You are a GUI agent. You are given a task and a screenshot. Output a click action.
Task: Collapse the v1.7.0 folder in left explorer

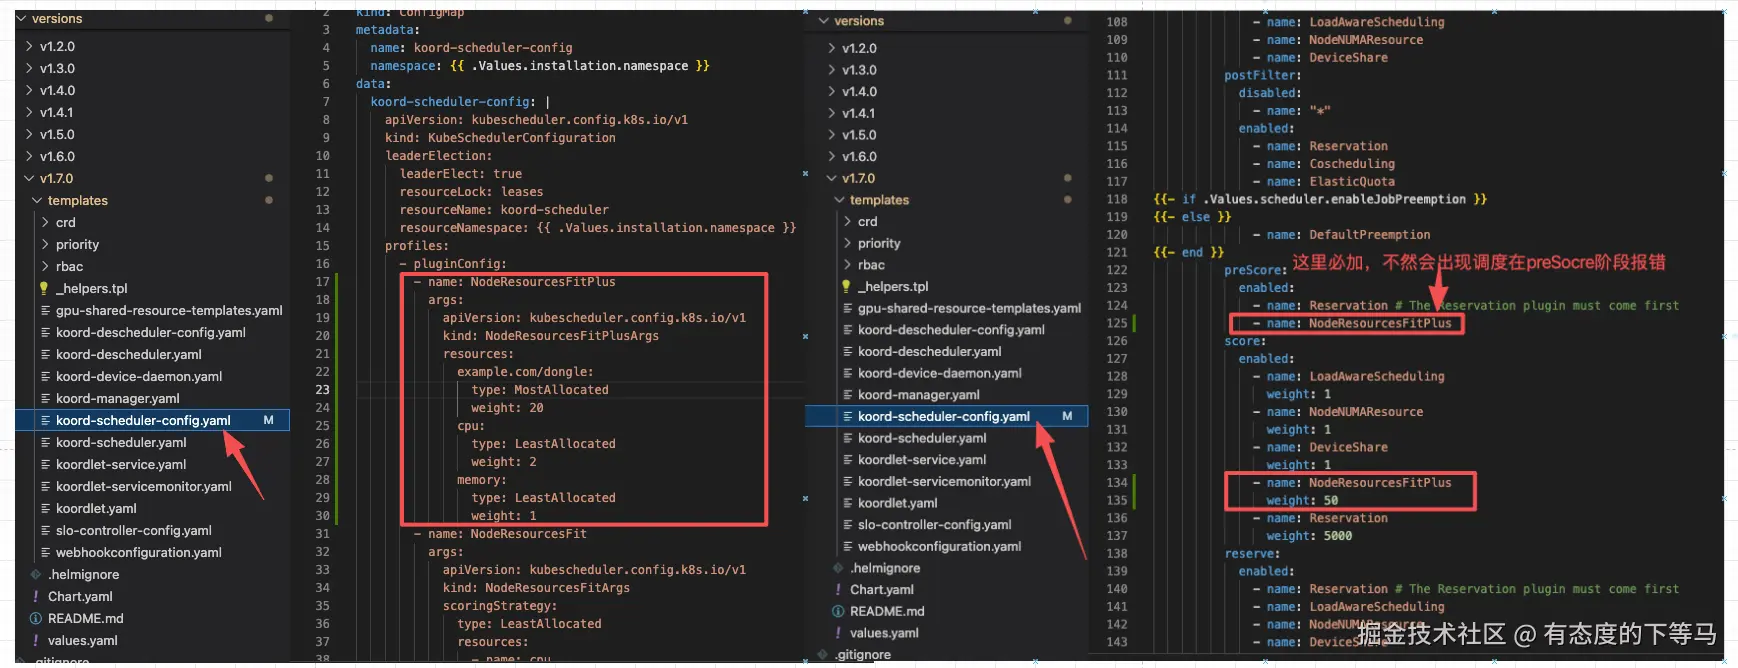pos(30,178)
